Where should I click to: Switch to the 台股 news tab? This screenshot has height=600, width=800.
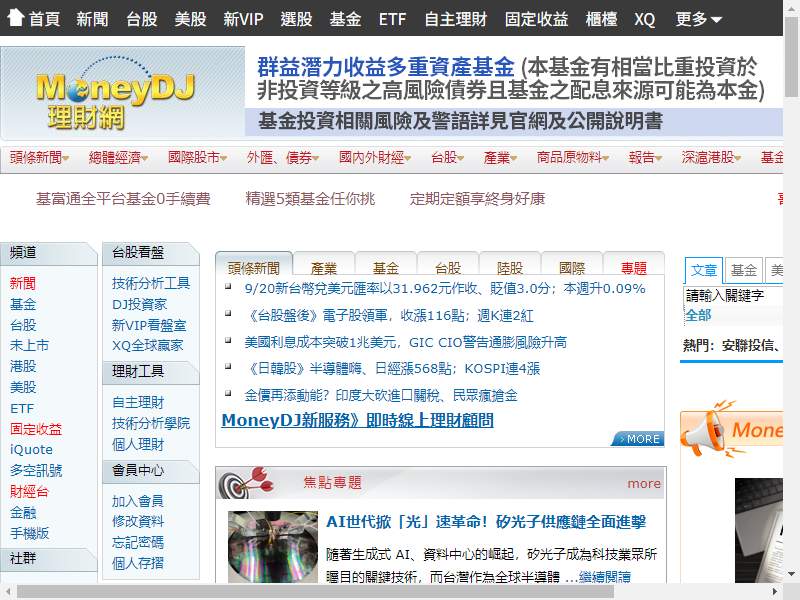click(x=448, y=265)
